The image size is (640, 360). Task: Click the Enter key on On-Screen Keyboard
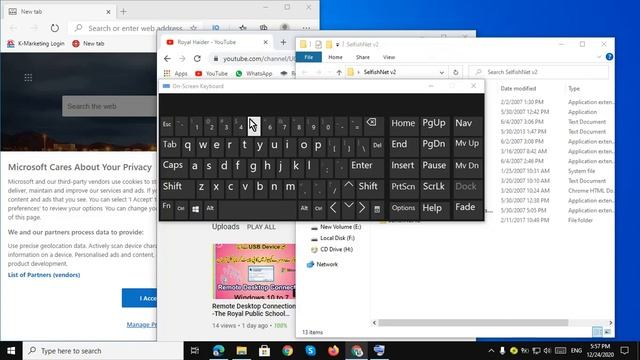point(366,166)
